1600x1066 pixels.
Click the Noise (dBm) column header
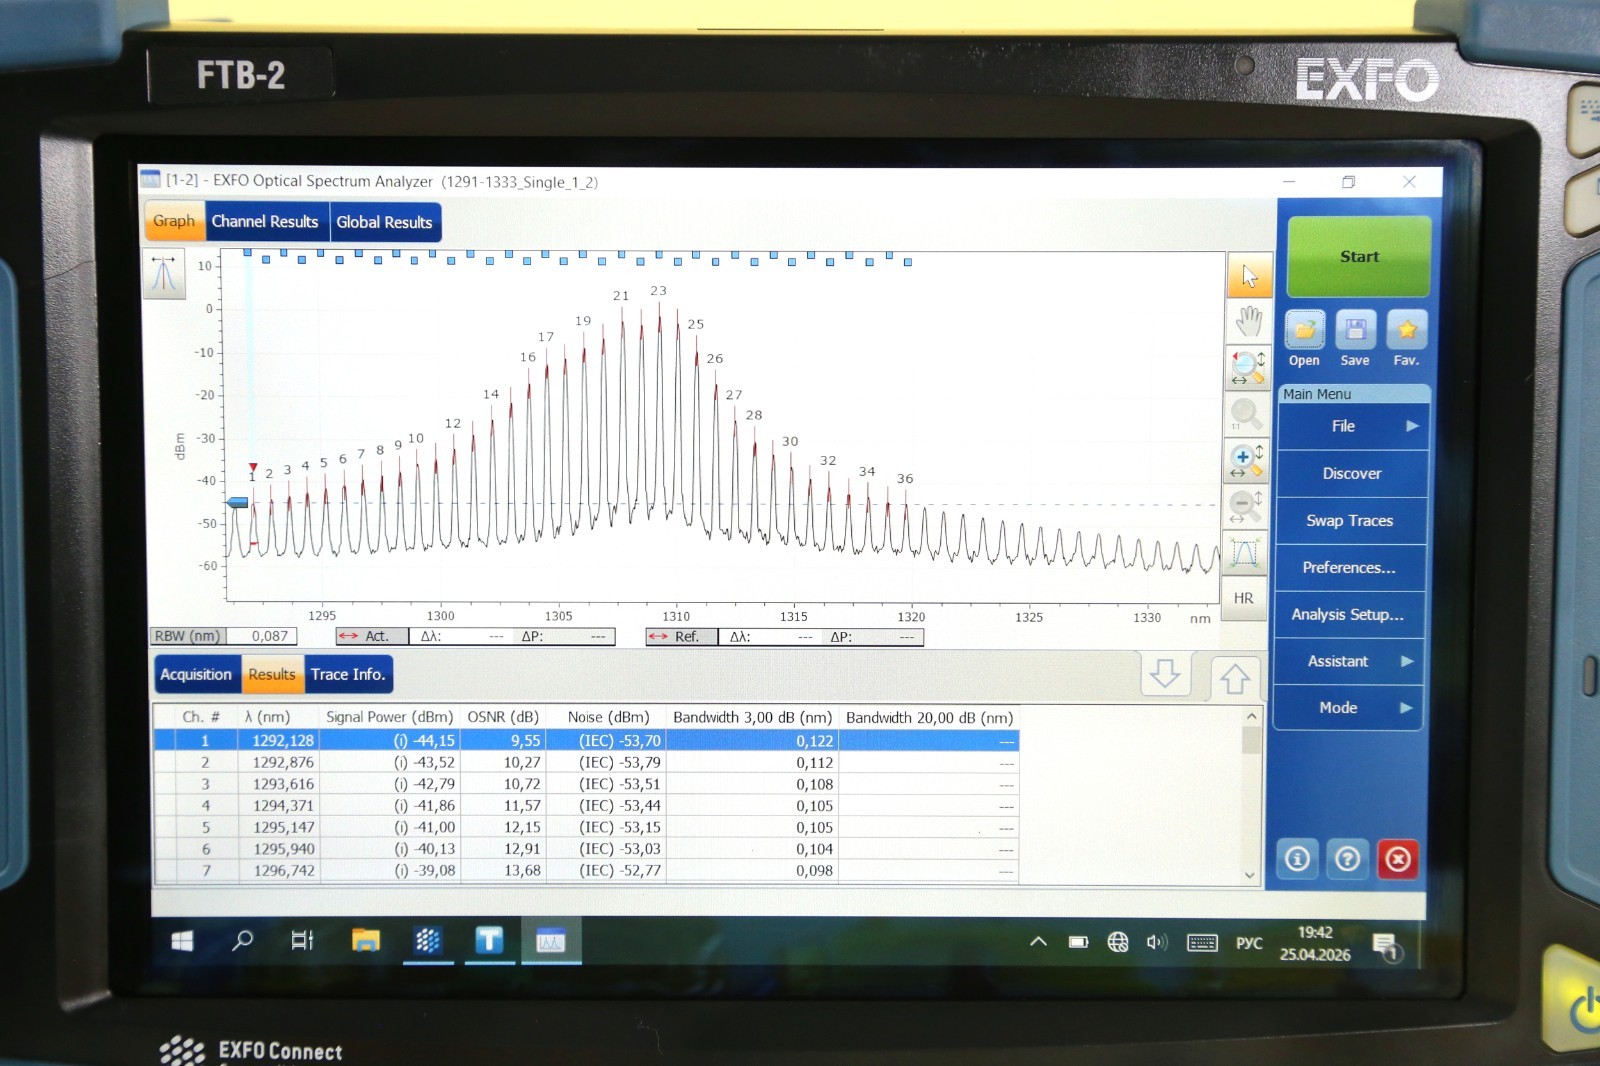click(608, 717)
